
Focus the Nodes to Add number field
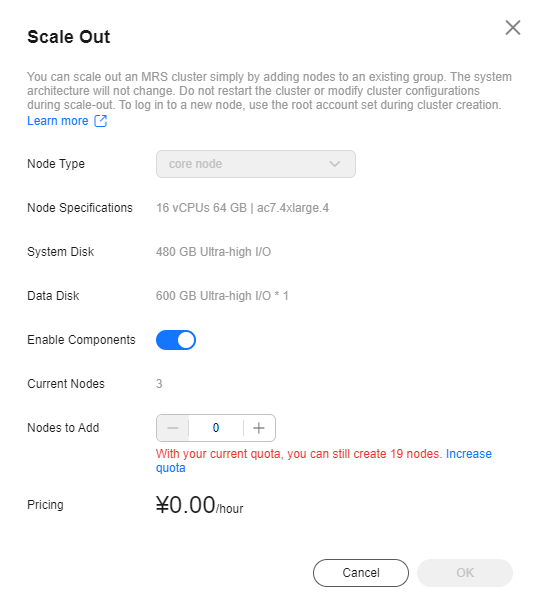[216, 428]
